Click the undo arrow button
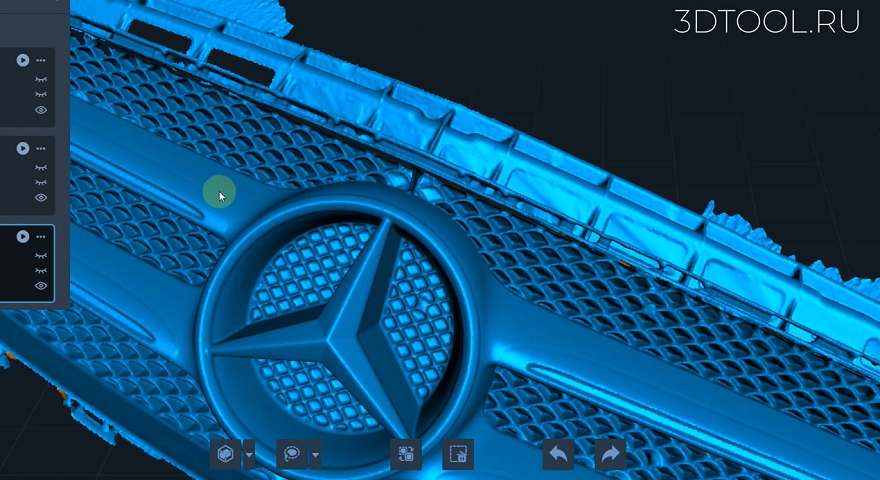880x480 pixels. (558, 454)
